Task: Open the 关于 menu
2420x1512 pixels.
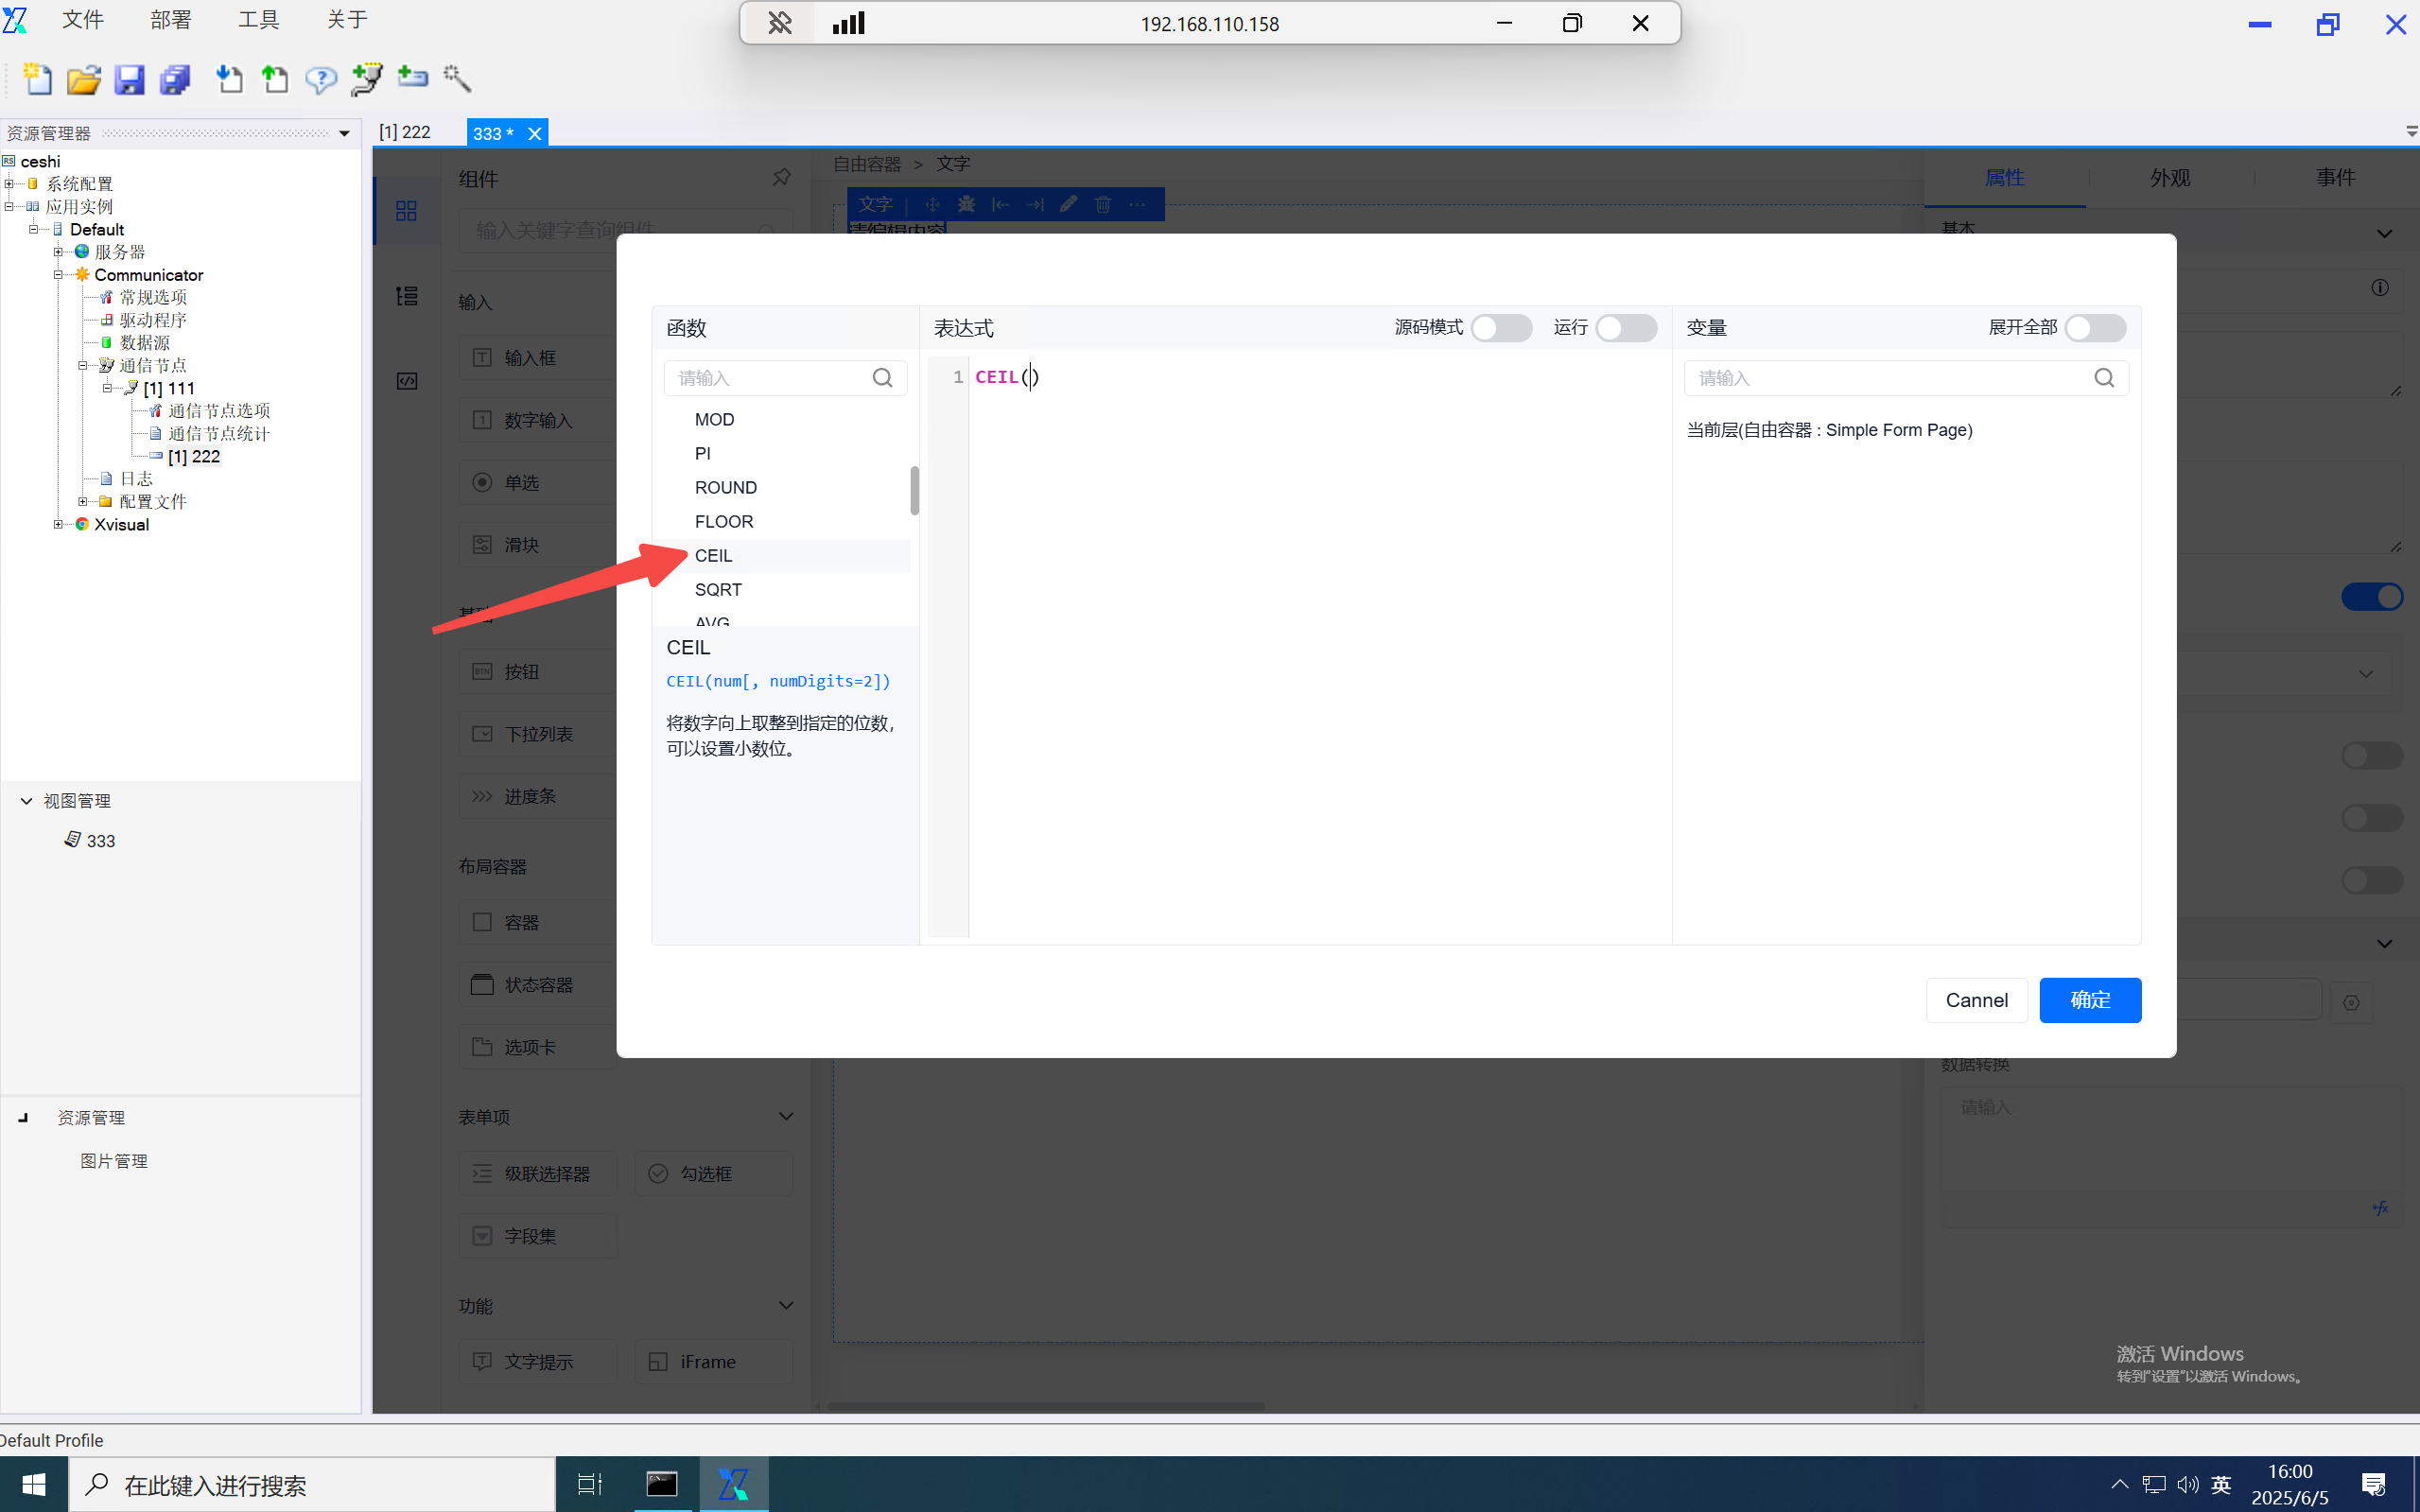Action: coord(347,20)
